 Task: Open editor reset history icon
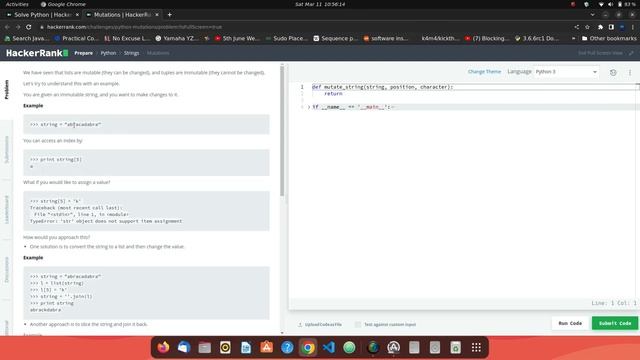(x=613, y=72)
